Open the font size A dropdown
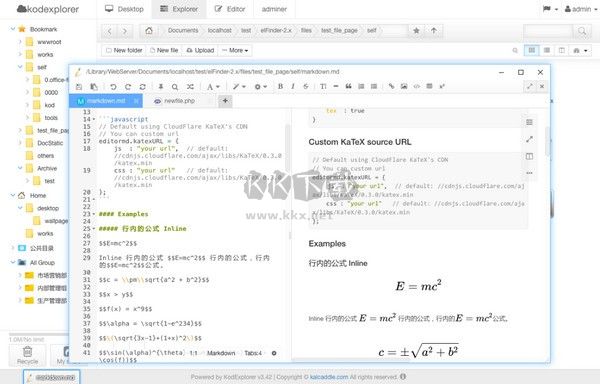This screenshot has height=384, width=600. 213,87
